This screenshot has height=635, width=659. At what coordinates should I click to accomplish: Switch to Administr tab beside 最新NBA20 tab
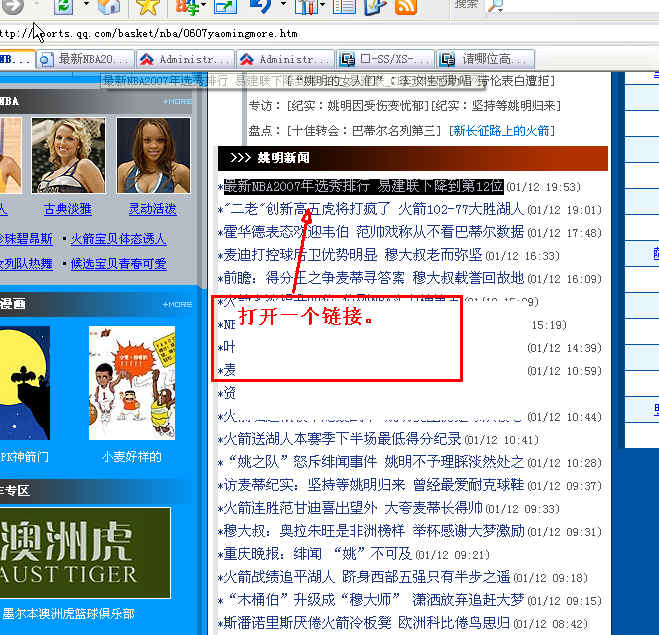[185, 59]
